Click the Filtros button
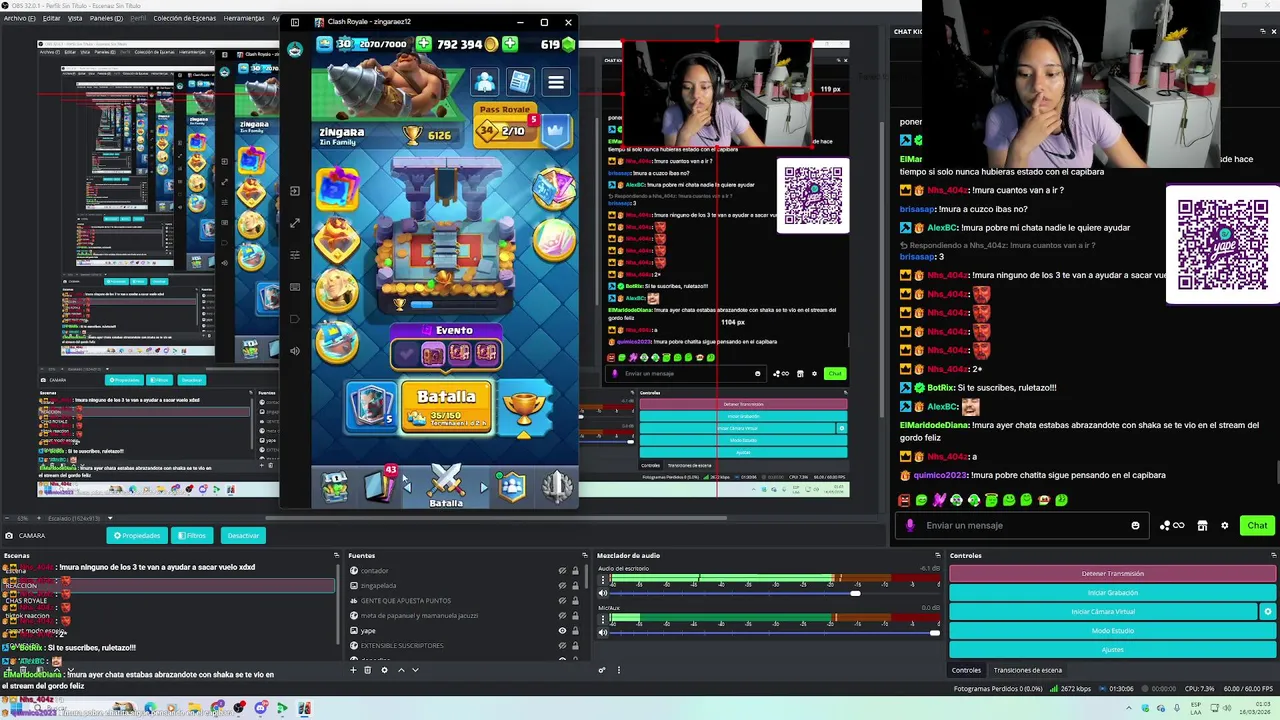1280x720 pixels. pyautogui.click(x=193, y=535)
